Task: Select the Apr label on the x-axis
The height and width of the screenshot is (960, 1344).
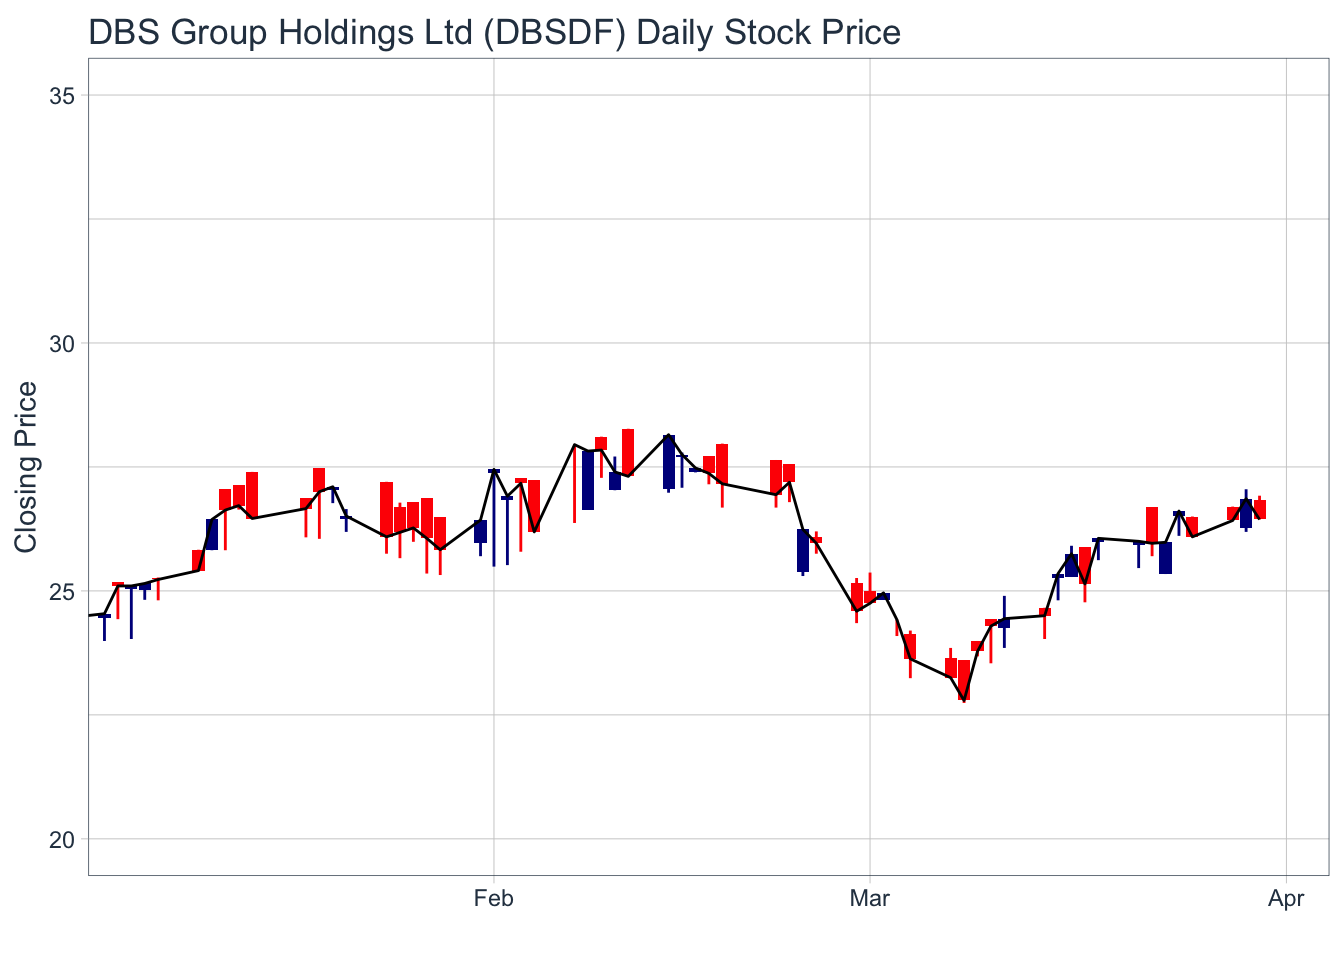Action: point(1285,899)
